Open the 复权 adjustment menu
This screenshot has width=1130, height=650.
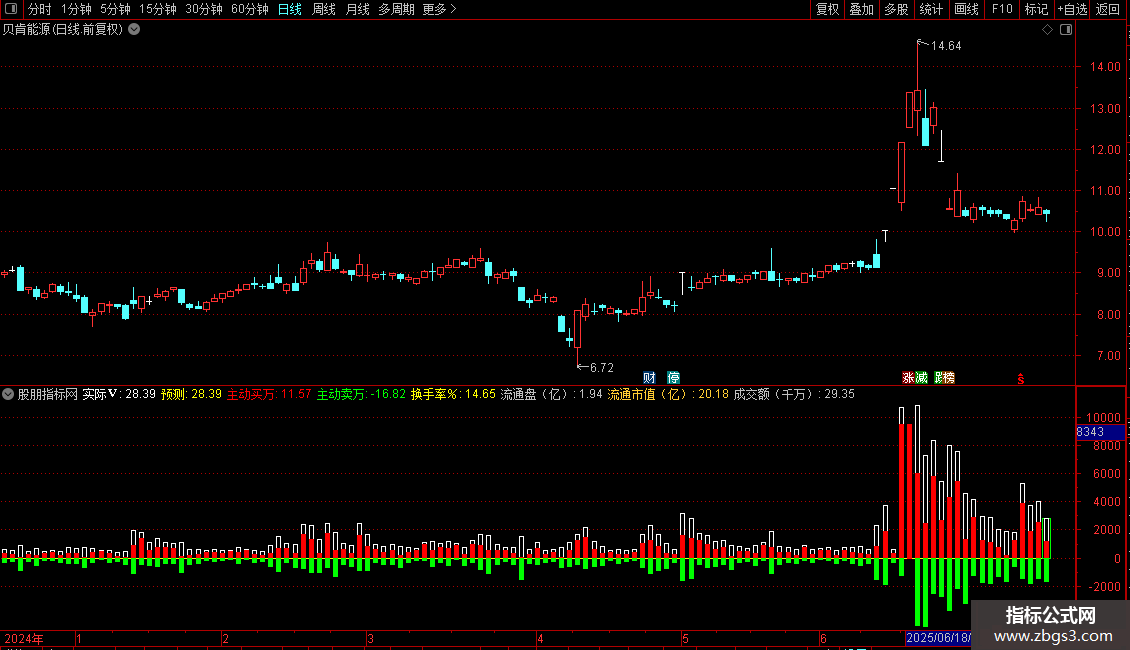[x=827, y=9]
